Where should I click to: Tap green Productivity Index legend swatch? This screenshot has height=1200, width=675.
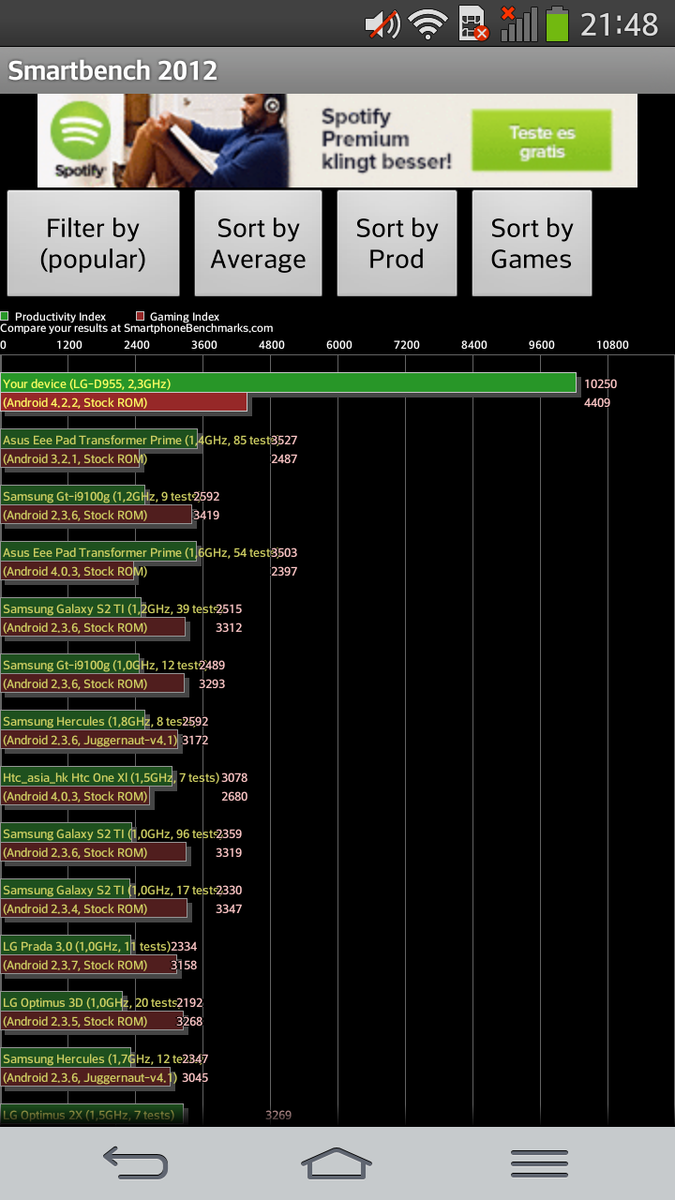5,316
